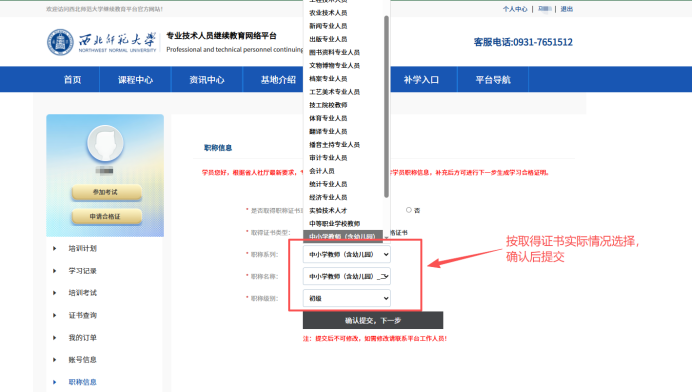Open 基地介绍 navigation item
This screenshot has height=392, width=692.
point(278,79)
